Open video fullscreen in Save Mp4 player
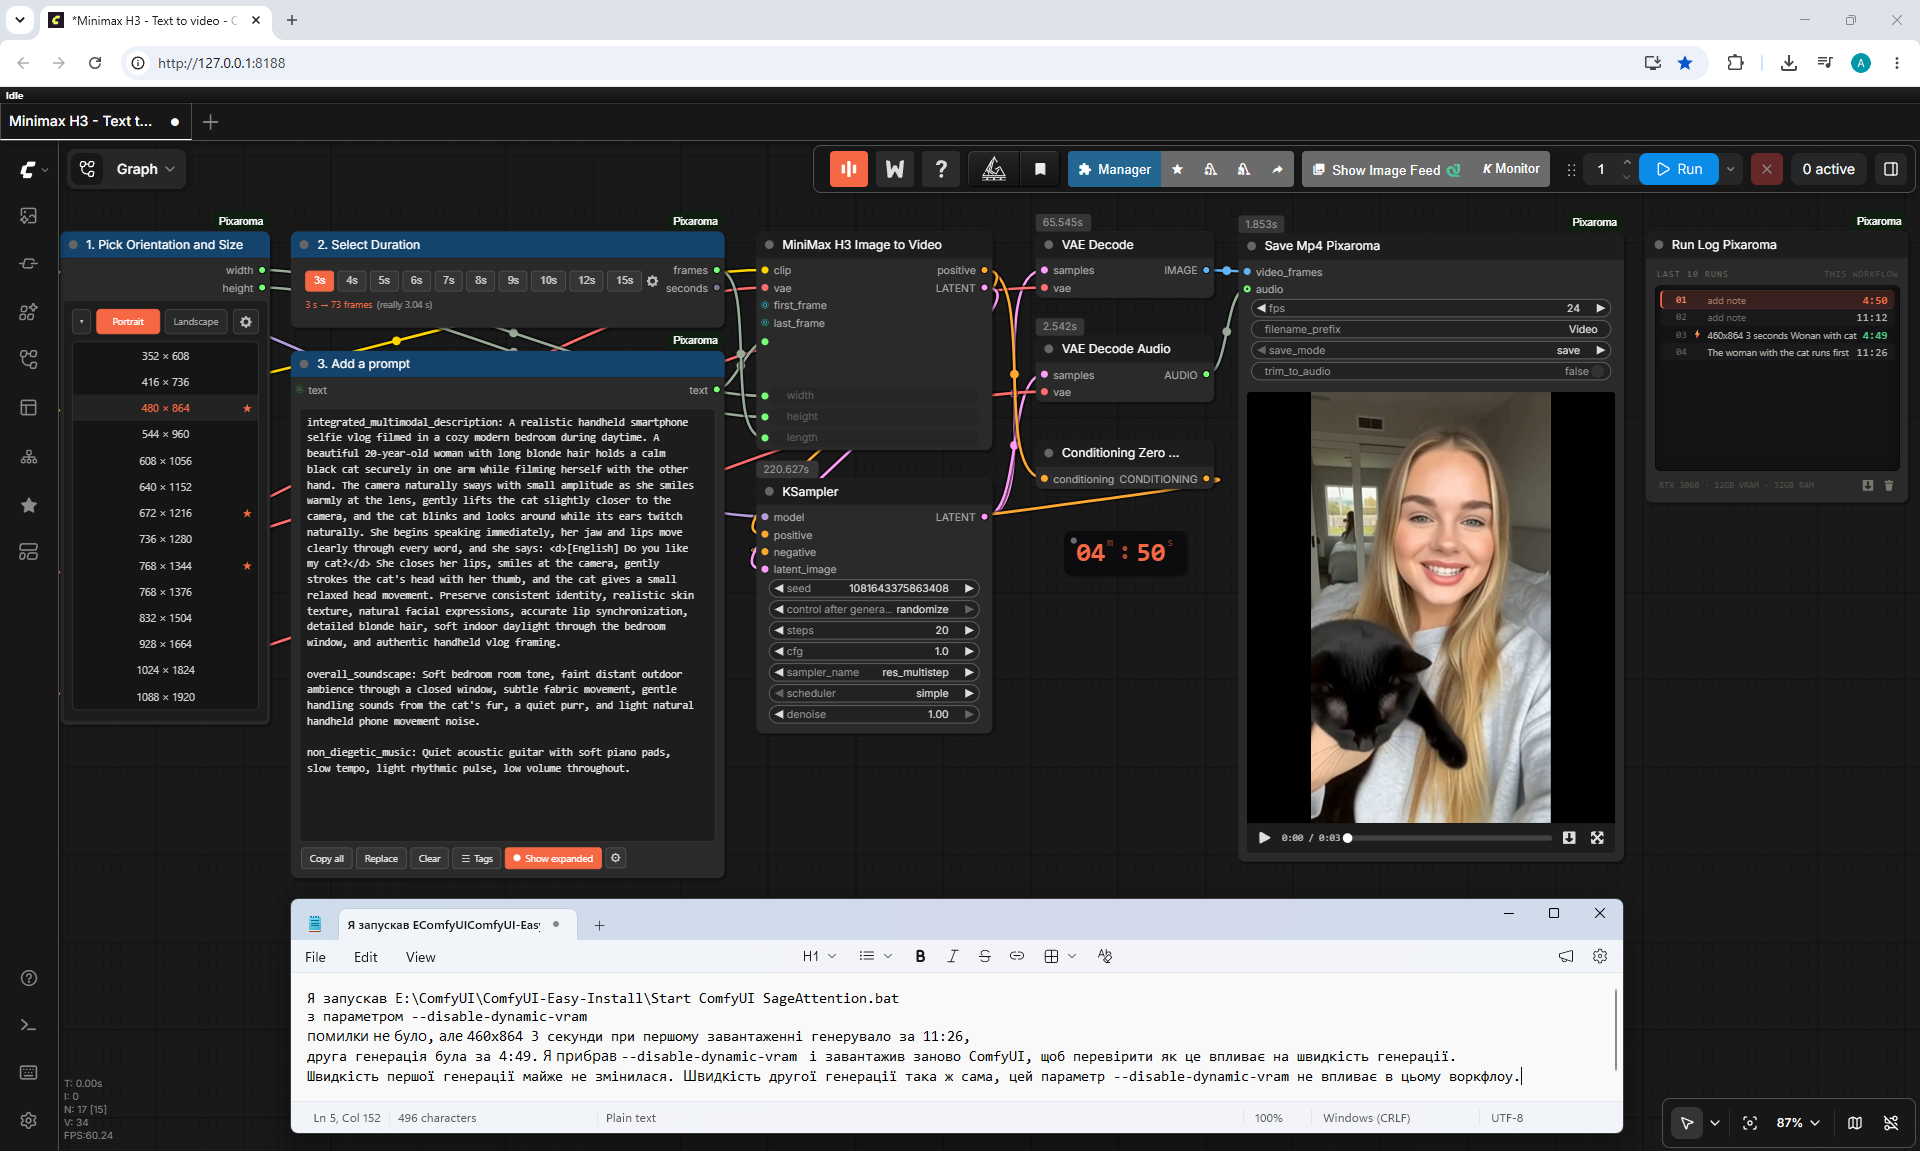This screenshot has height=1151, width=1920. click(x=1597, y=838)
